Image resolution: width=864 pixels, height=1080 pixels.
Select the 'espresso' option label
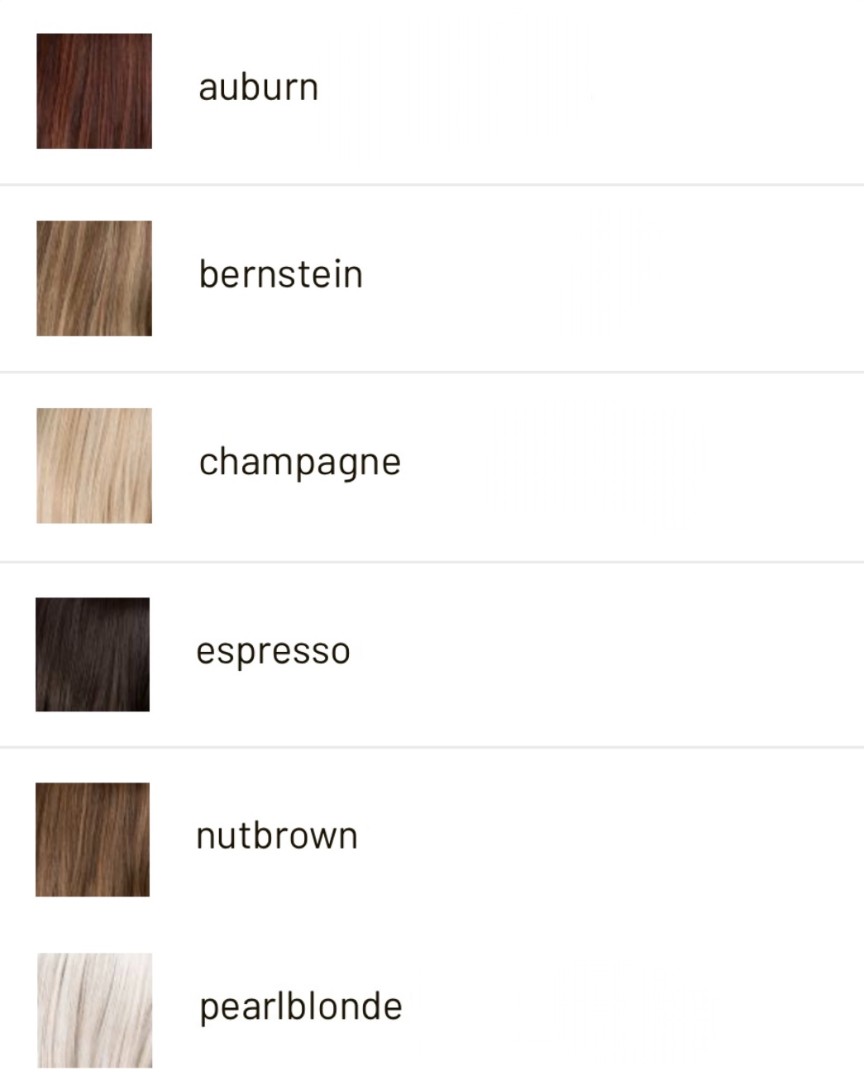point(274,652)
